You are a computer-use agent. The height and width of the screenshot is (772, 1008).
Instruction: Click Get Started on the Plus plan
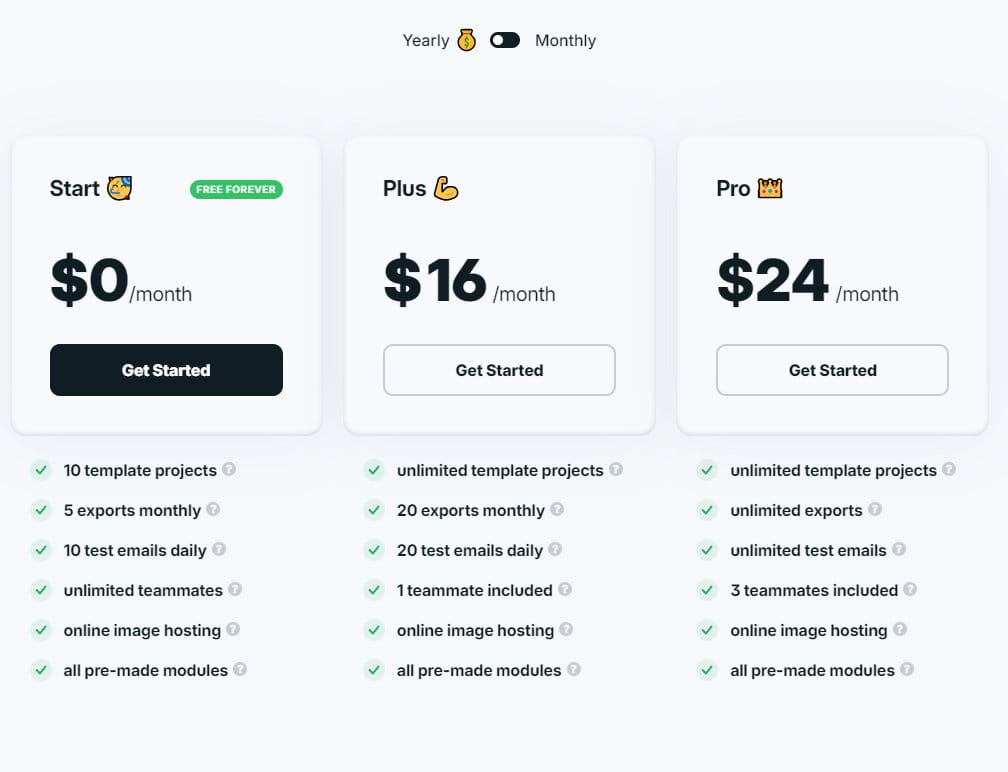500,370
